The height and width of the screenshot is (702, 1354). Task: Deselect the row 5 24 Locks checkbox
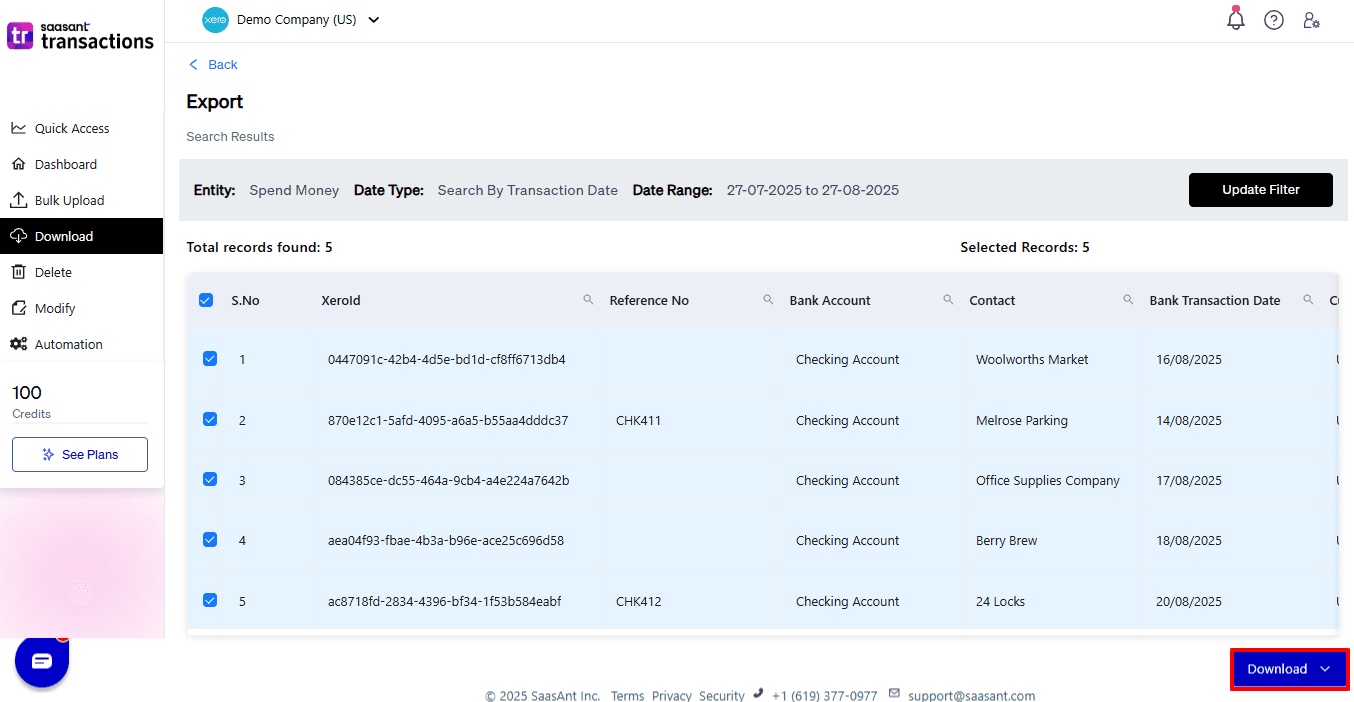click(x=210, y=601)
